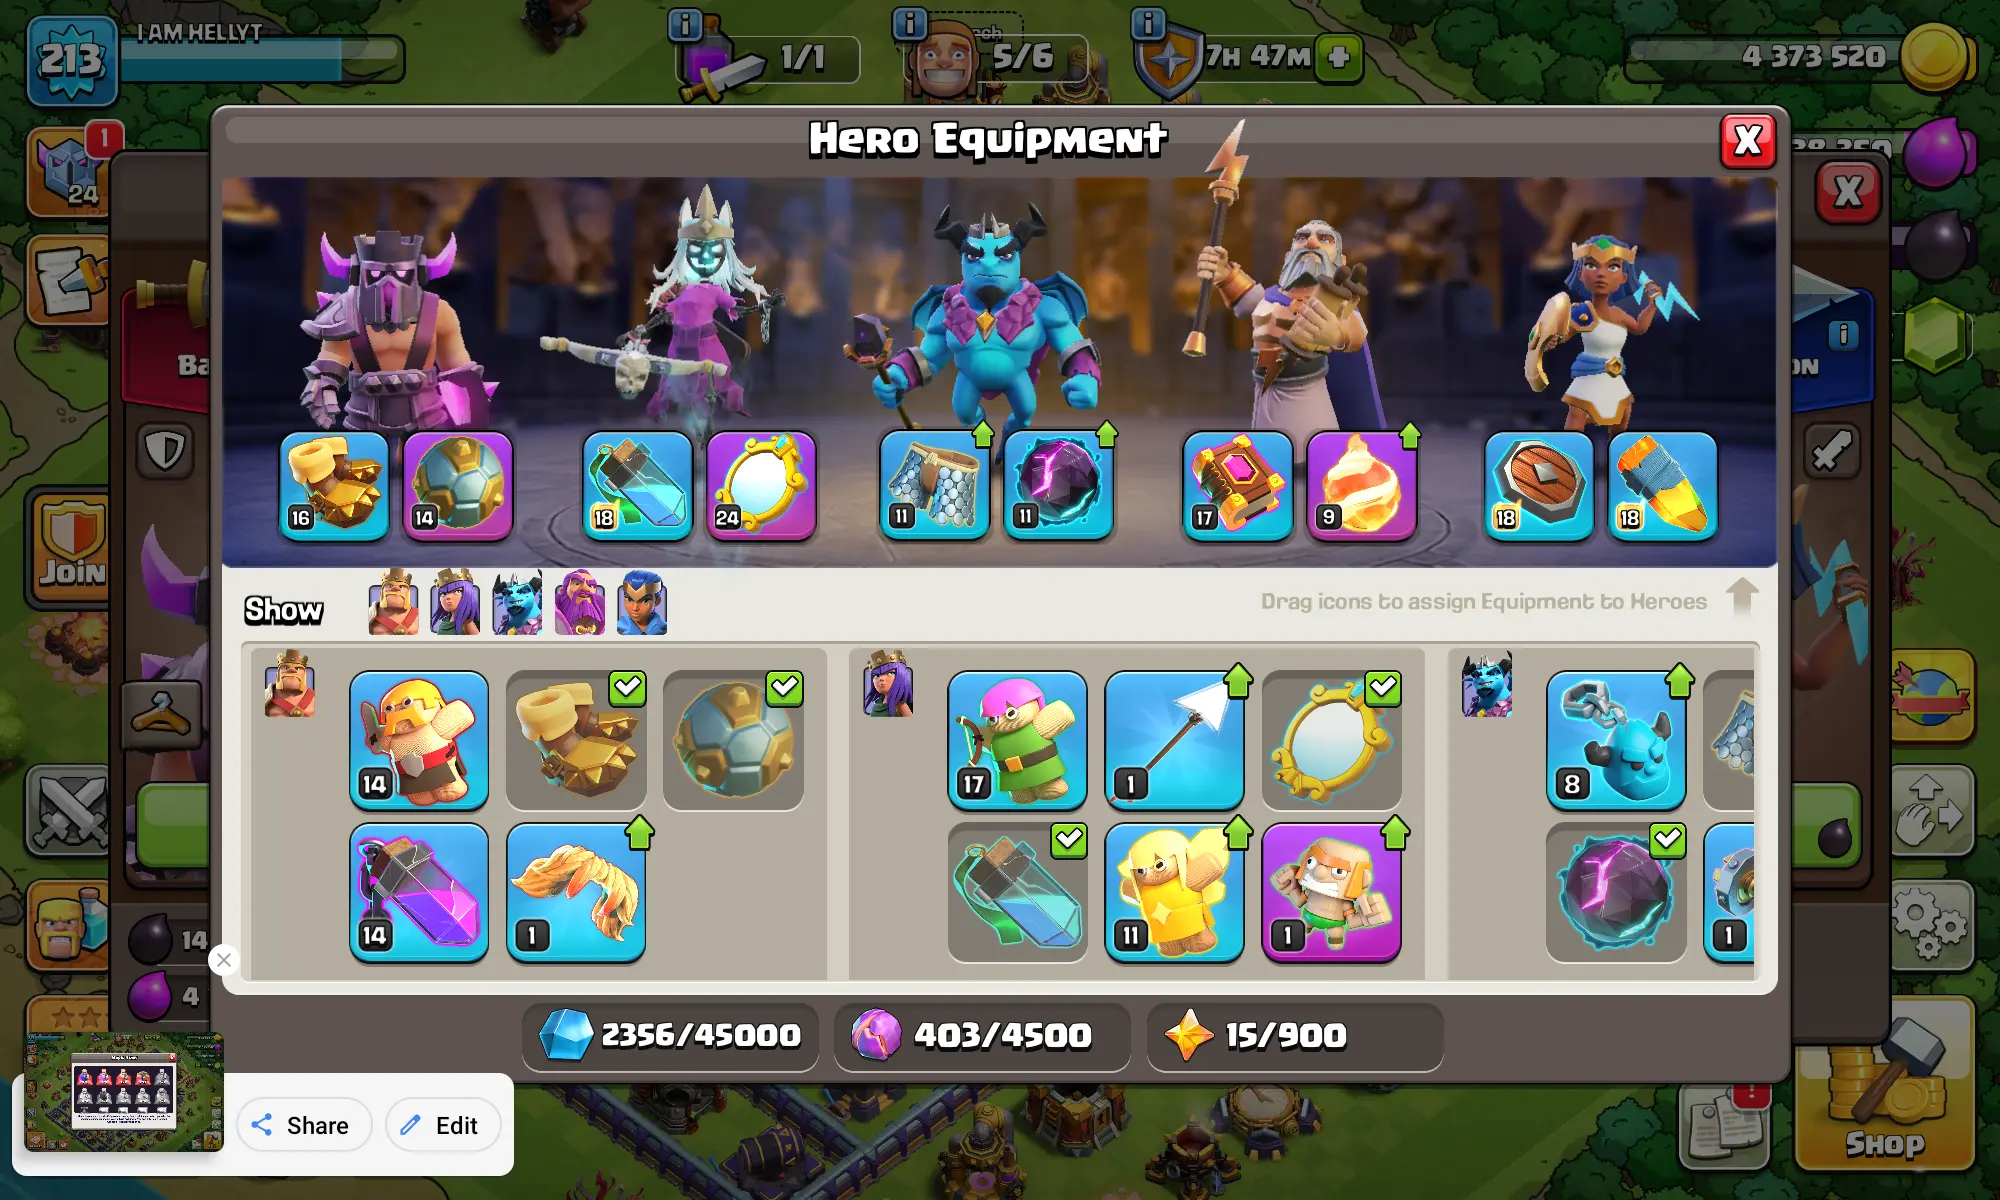Toggle Barbarian King filter in Show row
The image size is (2000, 1200).
[x=393, y=603]
